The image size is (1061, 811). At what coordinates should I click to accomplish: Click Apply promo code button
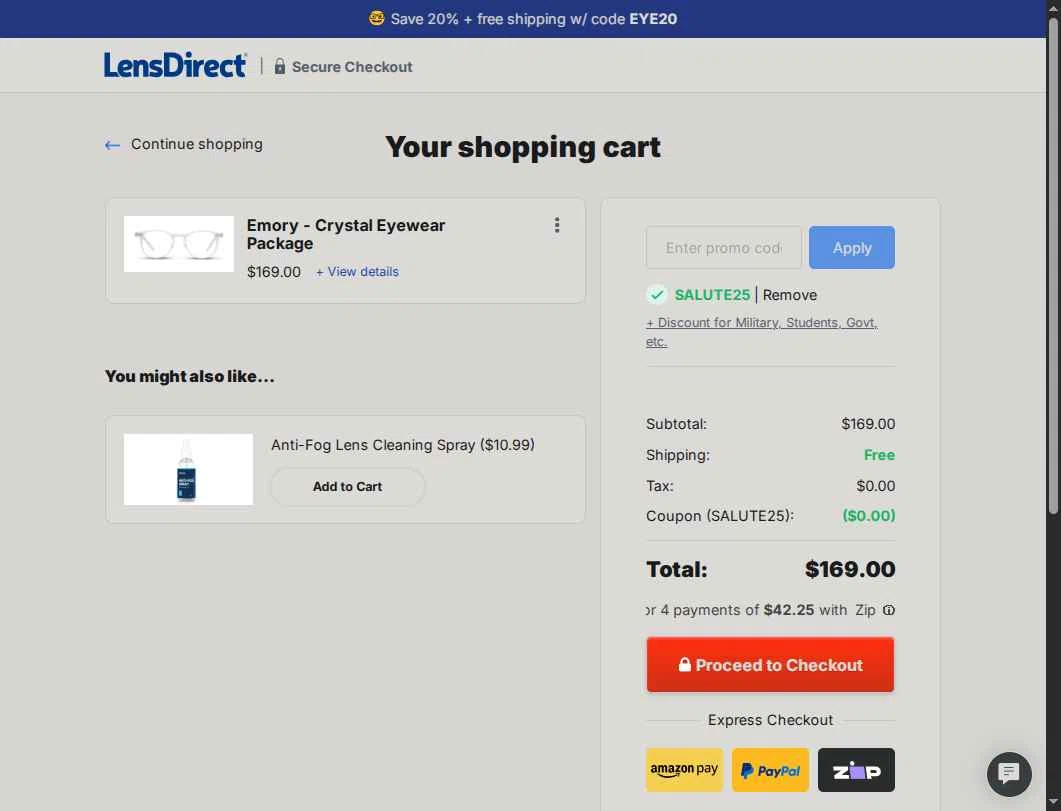(x=852, y=248)
